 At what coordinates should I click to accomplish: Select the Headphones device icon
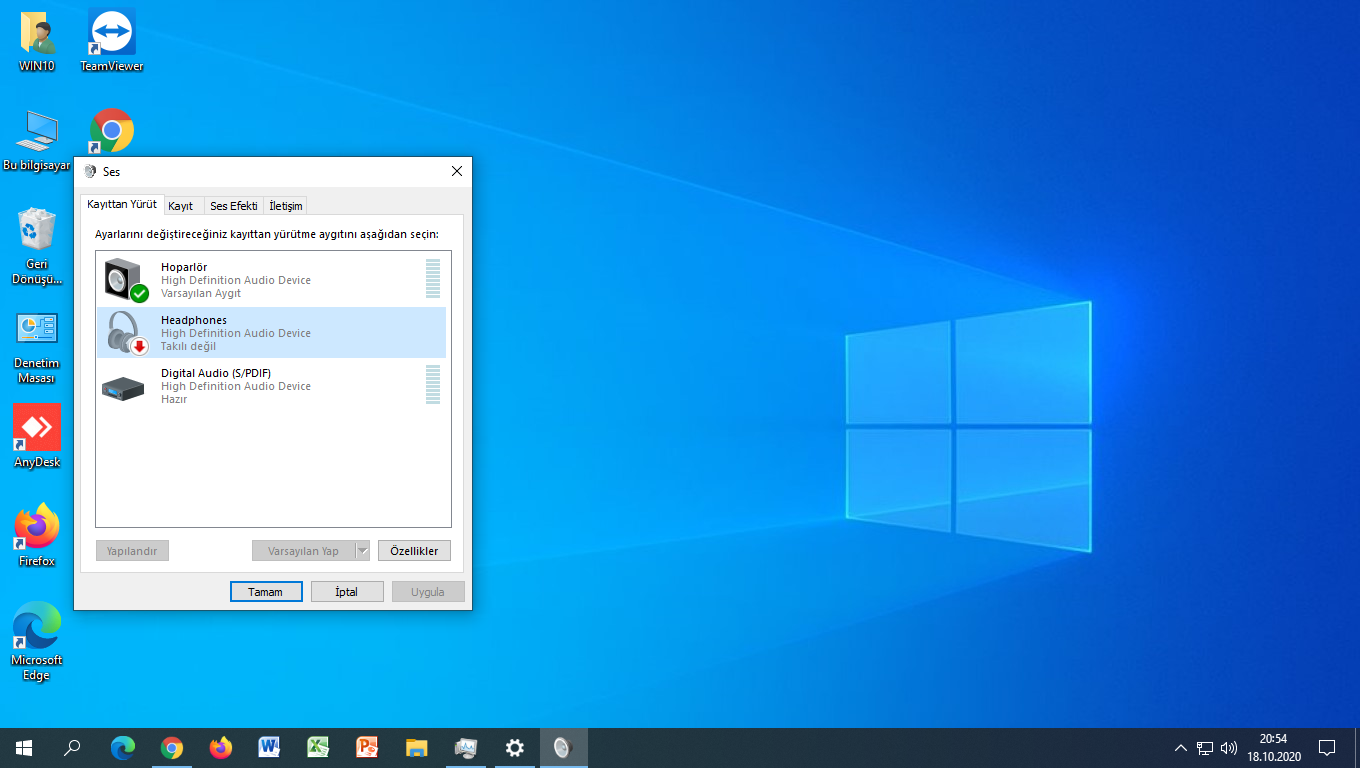click(x=125, y=333)
